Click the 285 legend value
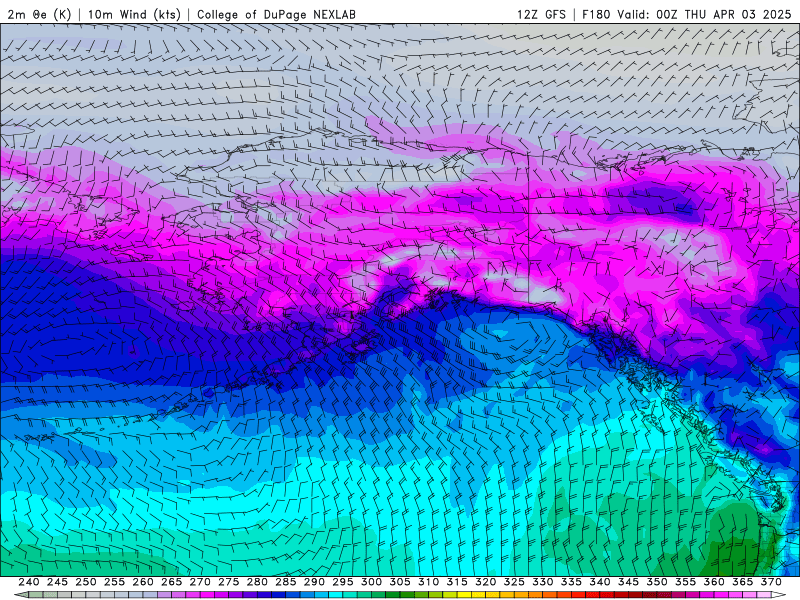This screenshot has width=800, height=600. (286, 582)
